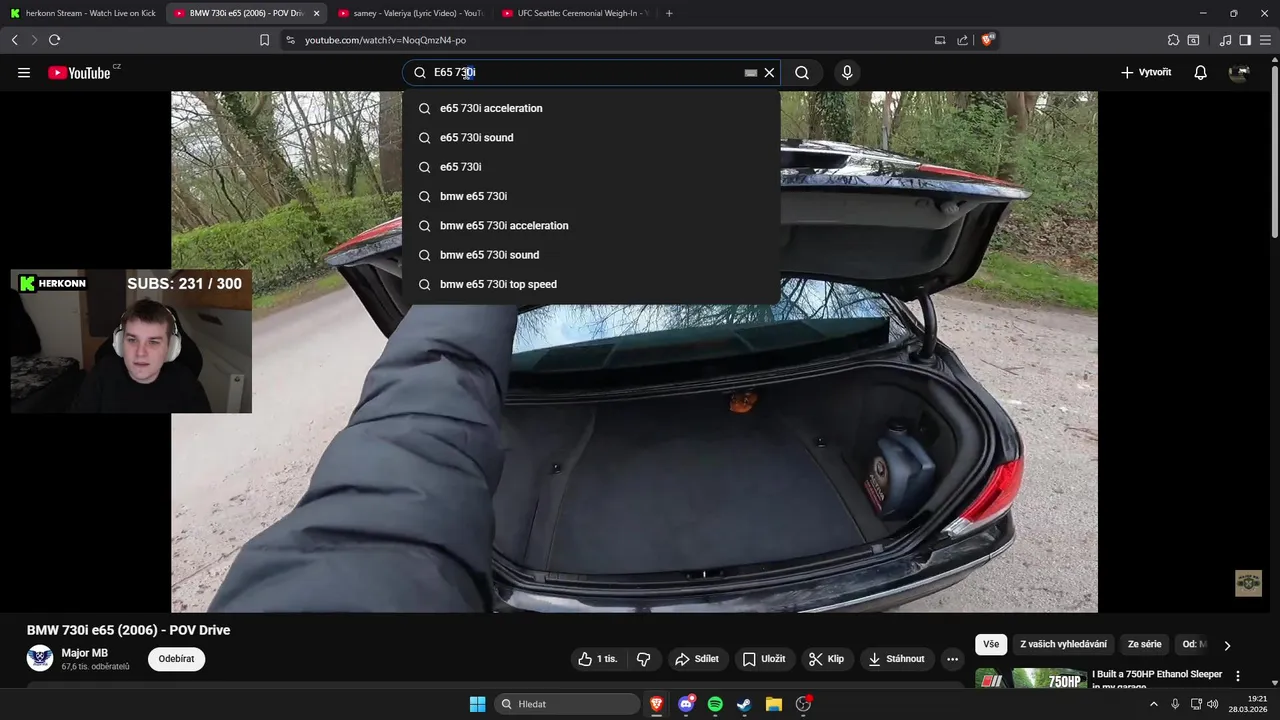Open the Major MB channel avatar
The height and width of the screenshot is (720, 1280).
(x=40, y=658)
